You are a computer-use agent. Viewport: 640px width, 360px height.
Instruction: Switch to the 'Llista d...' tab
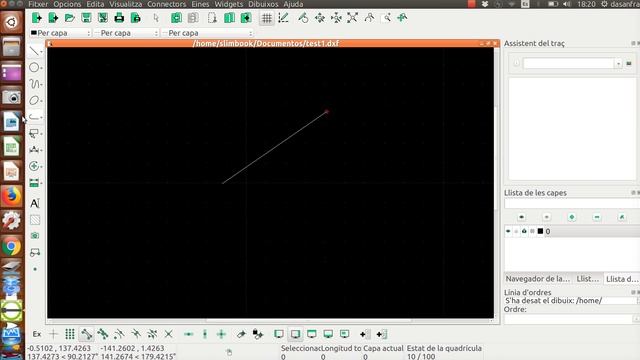[621, 279]
